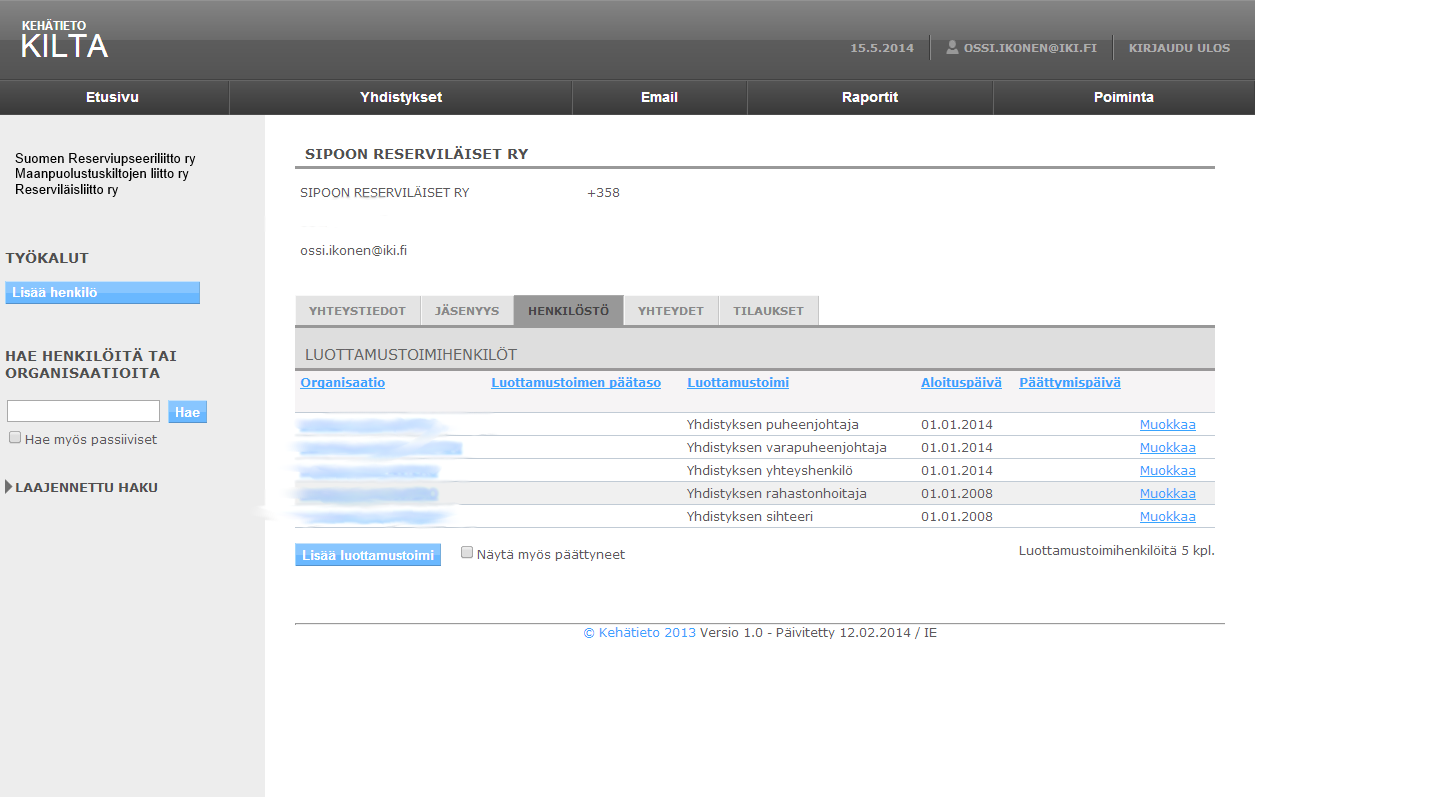Open the Raportit menu
This screenshot has width=1435, height=797.
(x=870, y=97)
